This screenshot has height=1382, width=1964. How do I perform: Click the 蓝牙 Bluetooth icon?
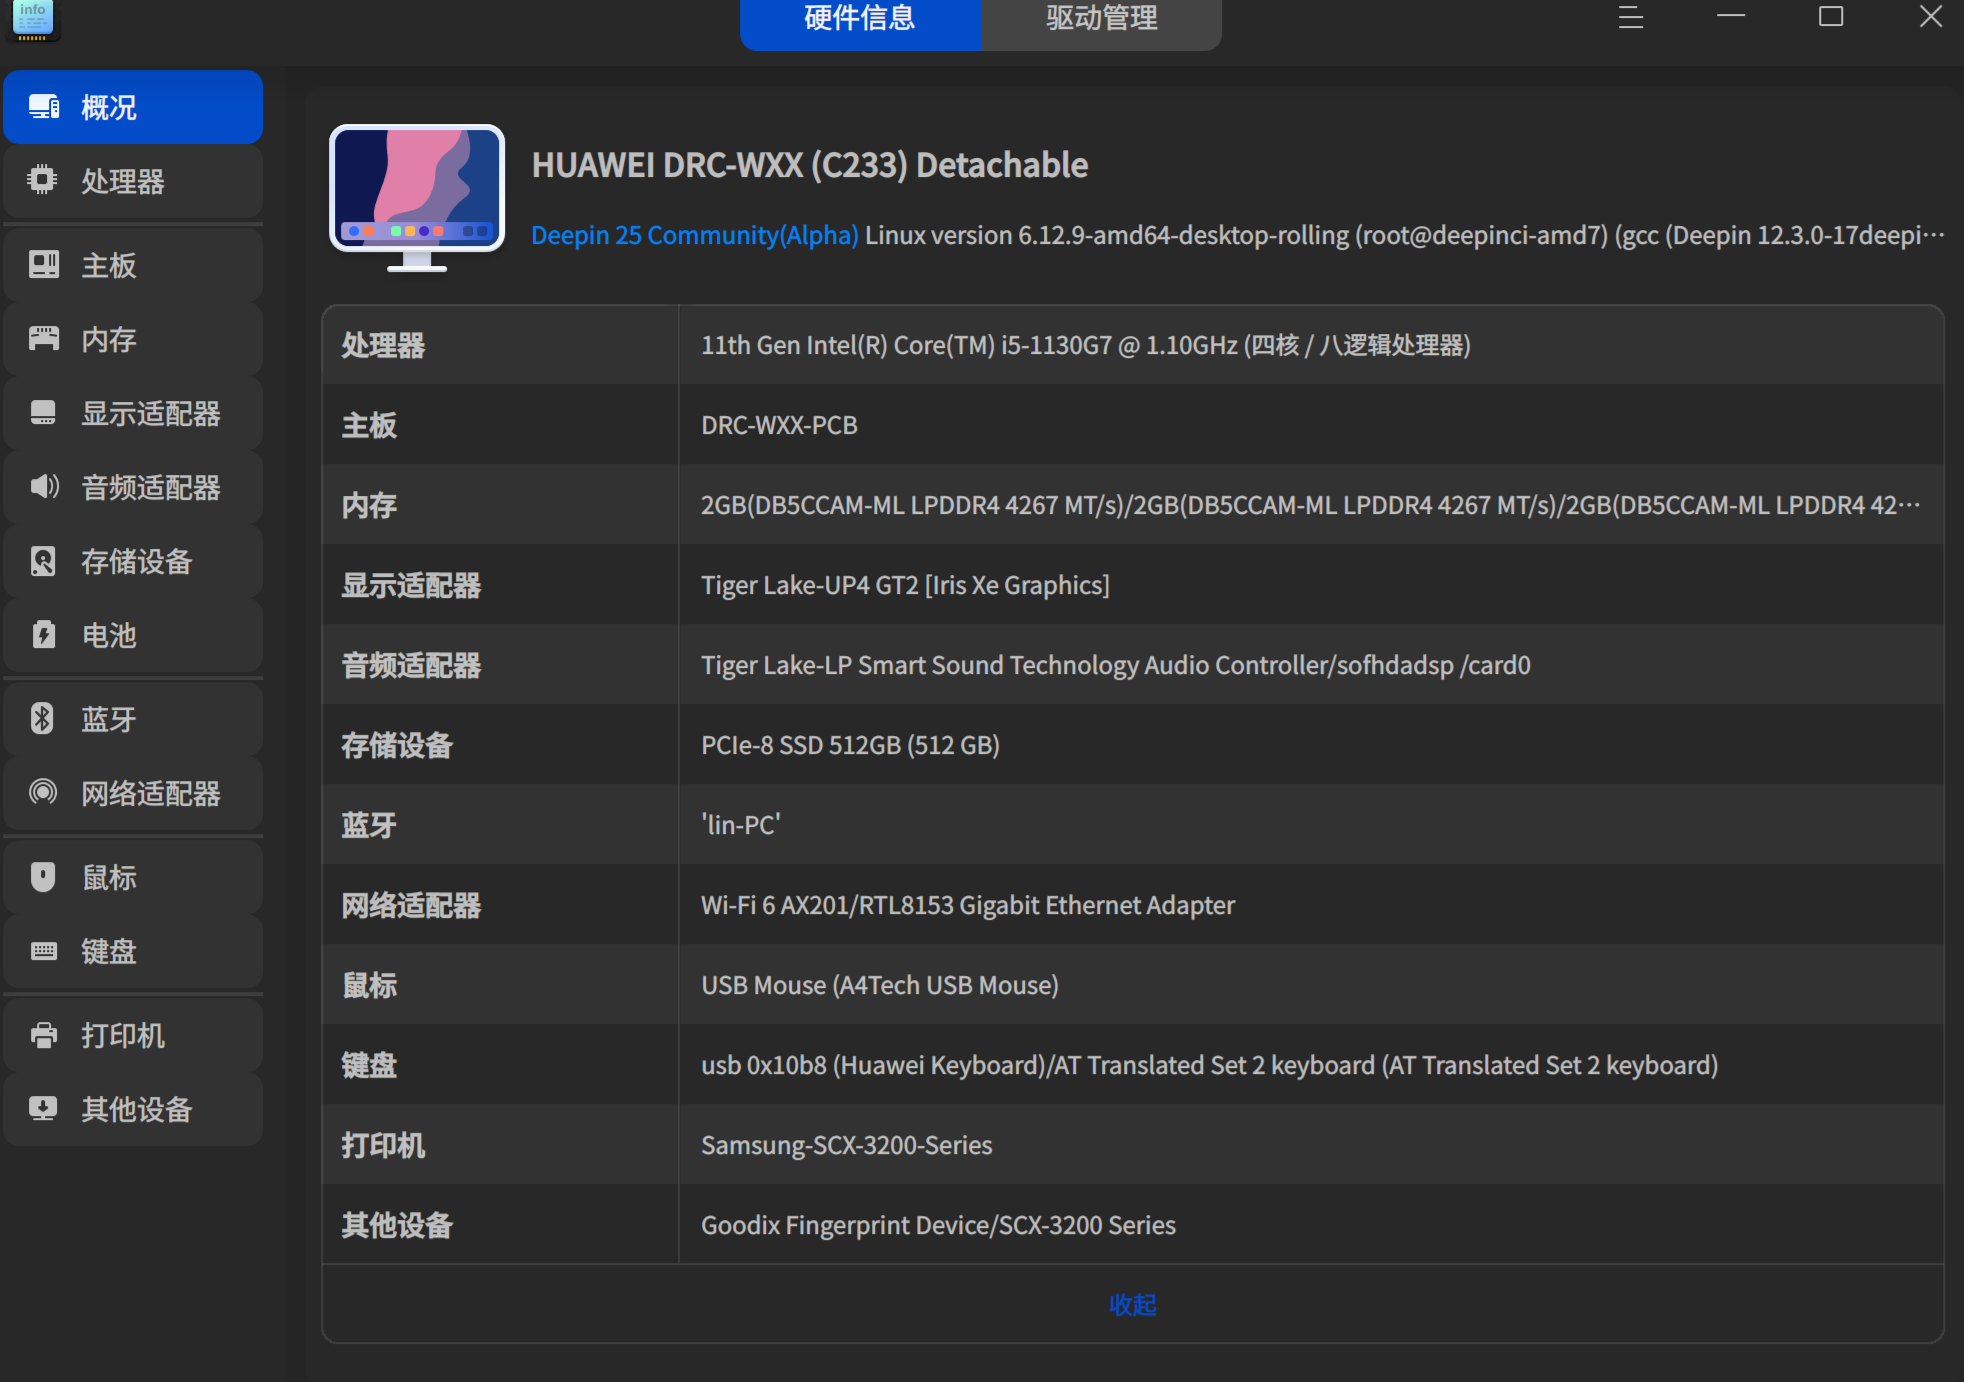pos(42,718)
